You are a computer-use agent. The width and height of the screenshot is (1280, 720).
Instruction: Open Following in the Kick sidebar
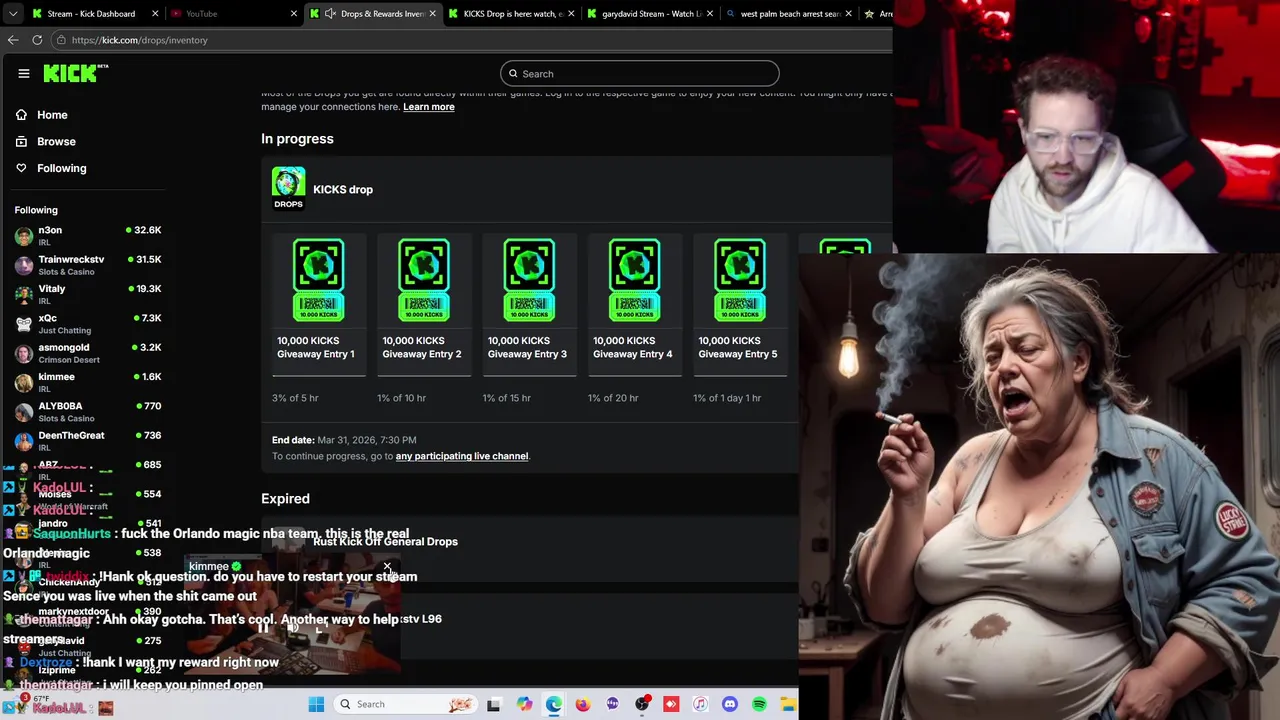pos(61,168)
